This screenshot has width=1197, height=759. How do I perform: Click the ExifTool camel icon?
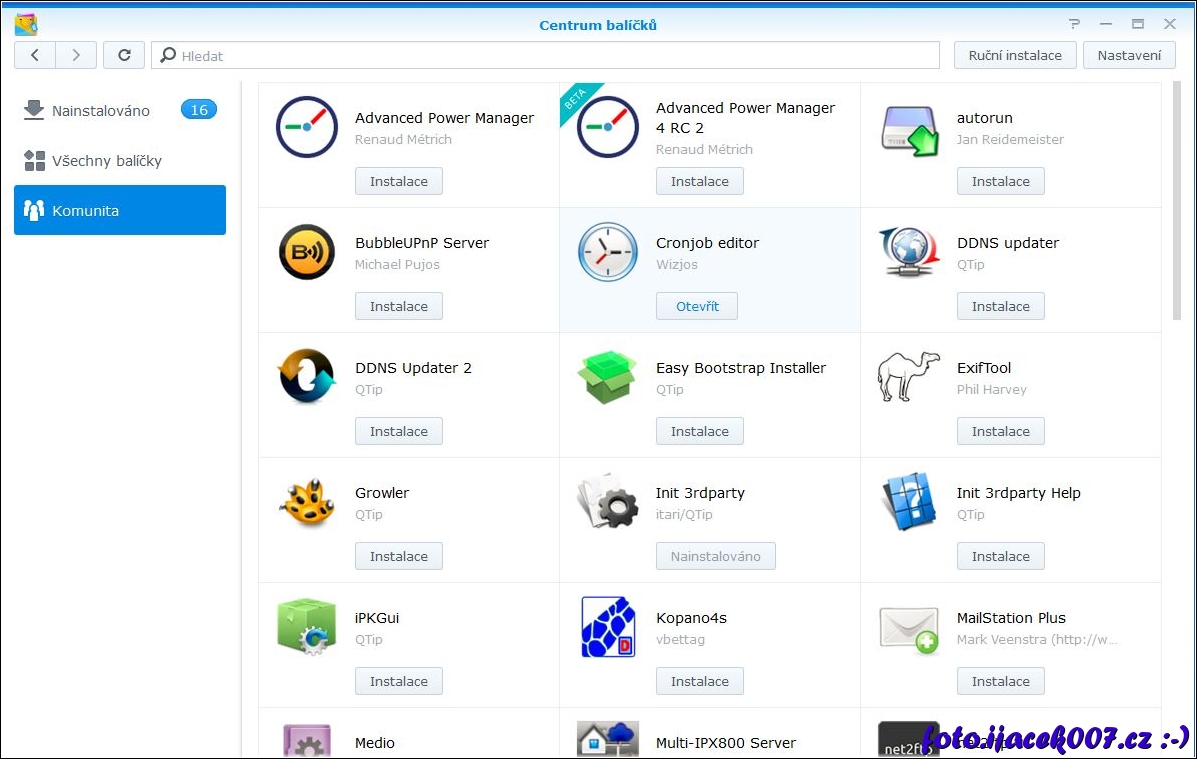coord(909,377)
